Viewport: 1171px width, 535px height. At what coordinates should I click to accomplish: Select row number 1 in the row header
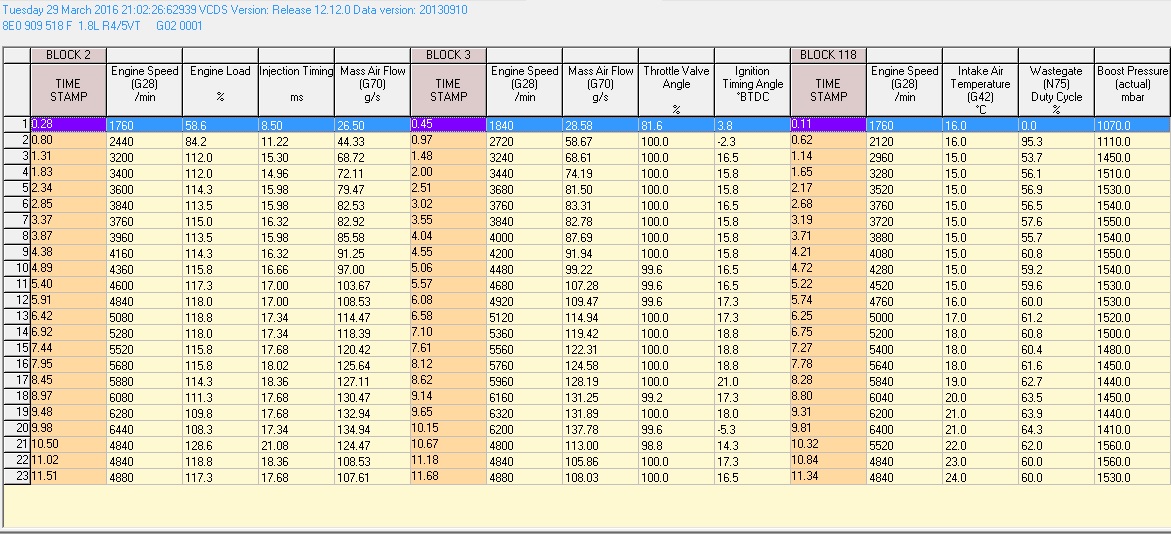click(x=17, y=124)
